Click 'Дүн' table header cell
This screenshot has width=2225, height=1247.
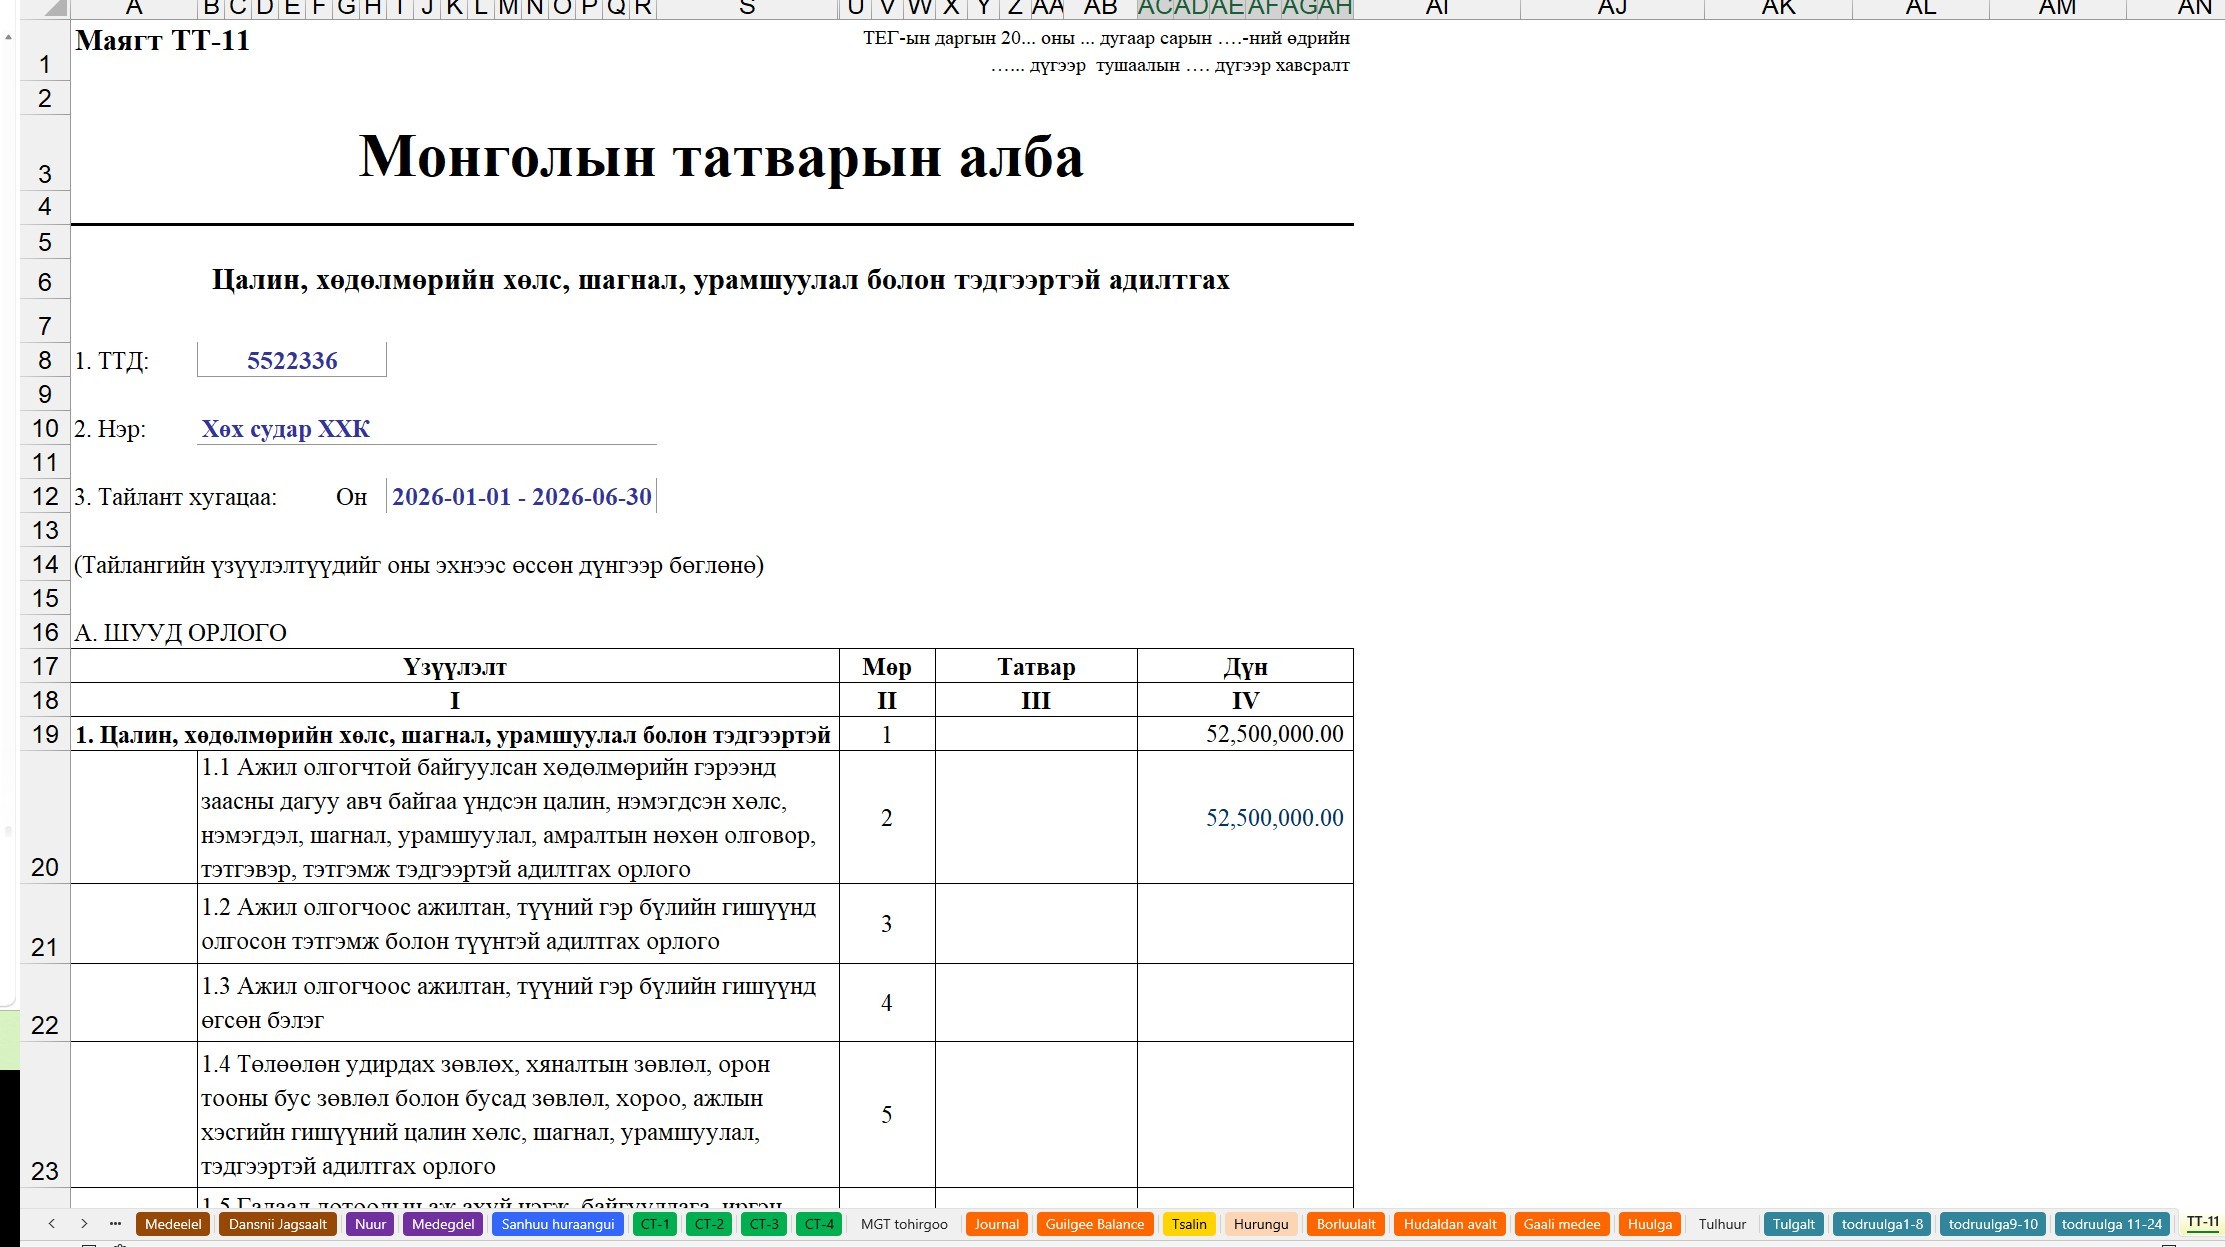(x=1245, y=666)
